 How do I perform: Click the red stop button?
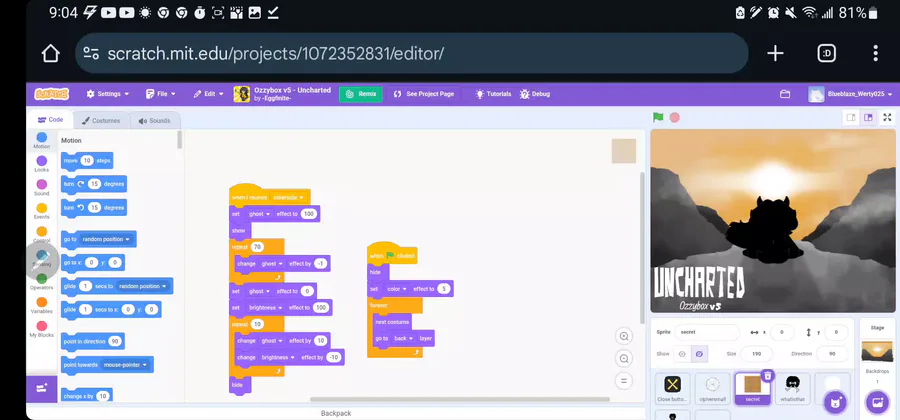[674, 117]
